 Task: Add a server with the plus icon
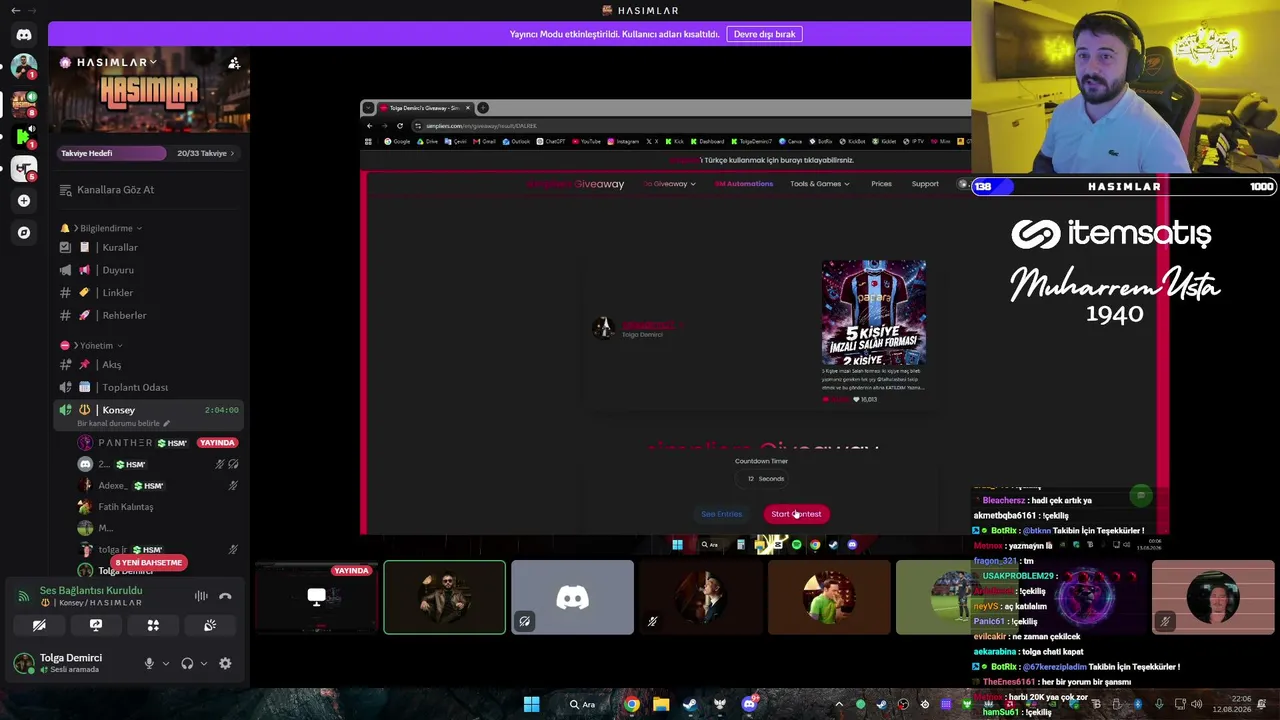[24, 200]
